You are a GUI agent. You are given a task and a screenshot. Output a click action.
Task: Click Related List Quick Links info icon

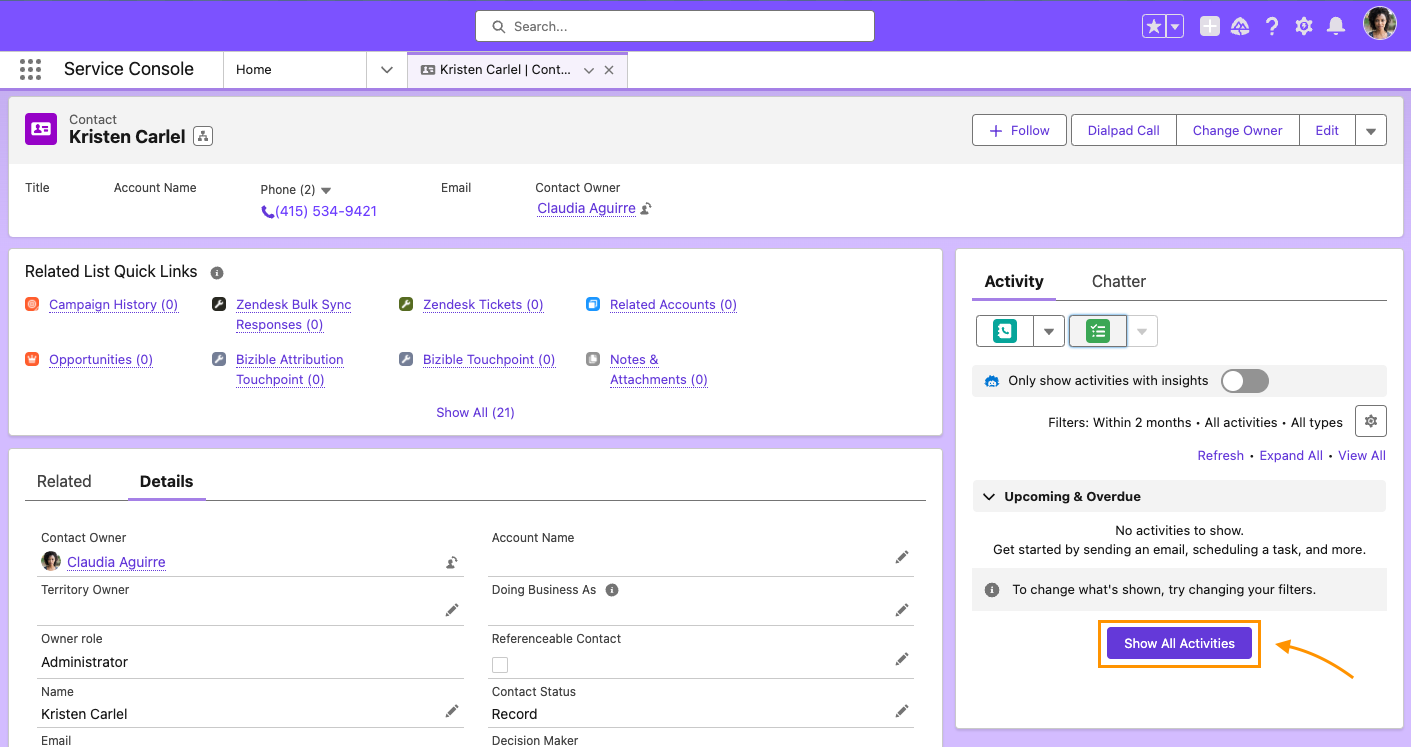[x=217, y=272]
